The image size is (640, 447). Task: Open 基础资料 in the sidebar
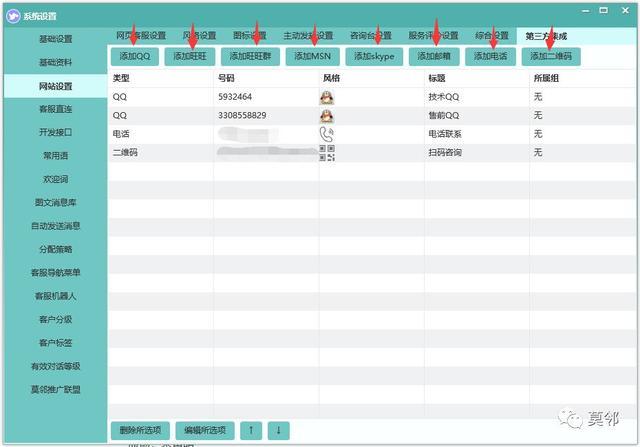[x=56, y=62]
